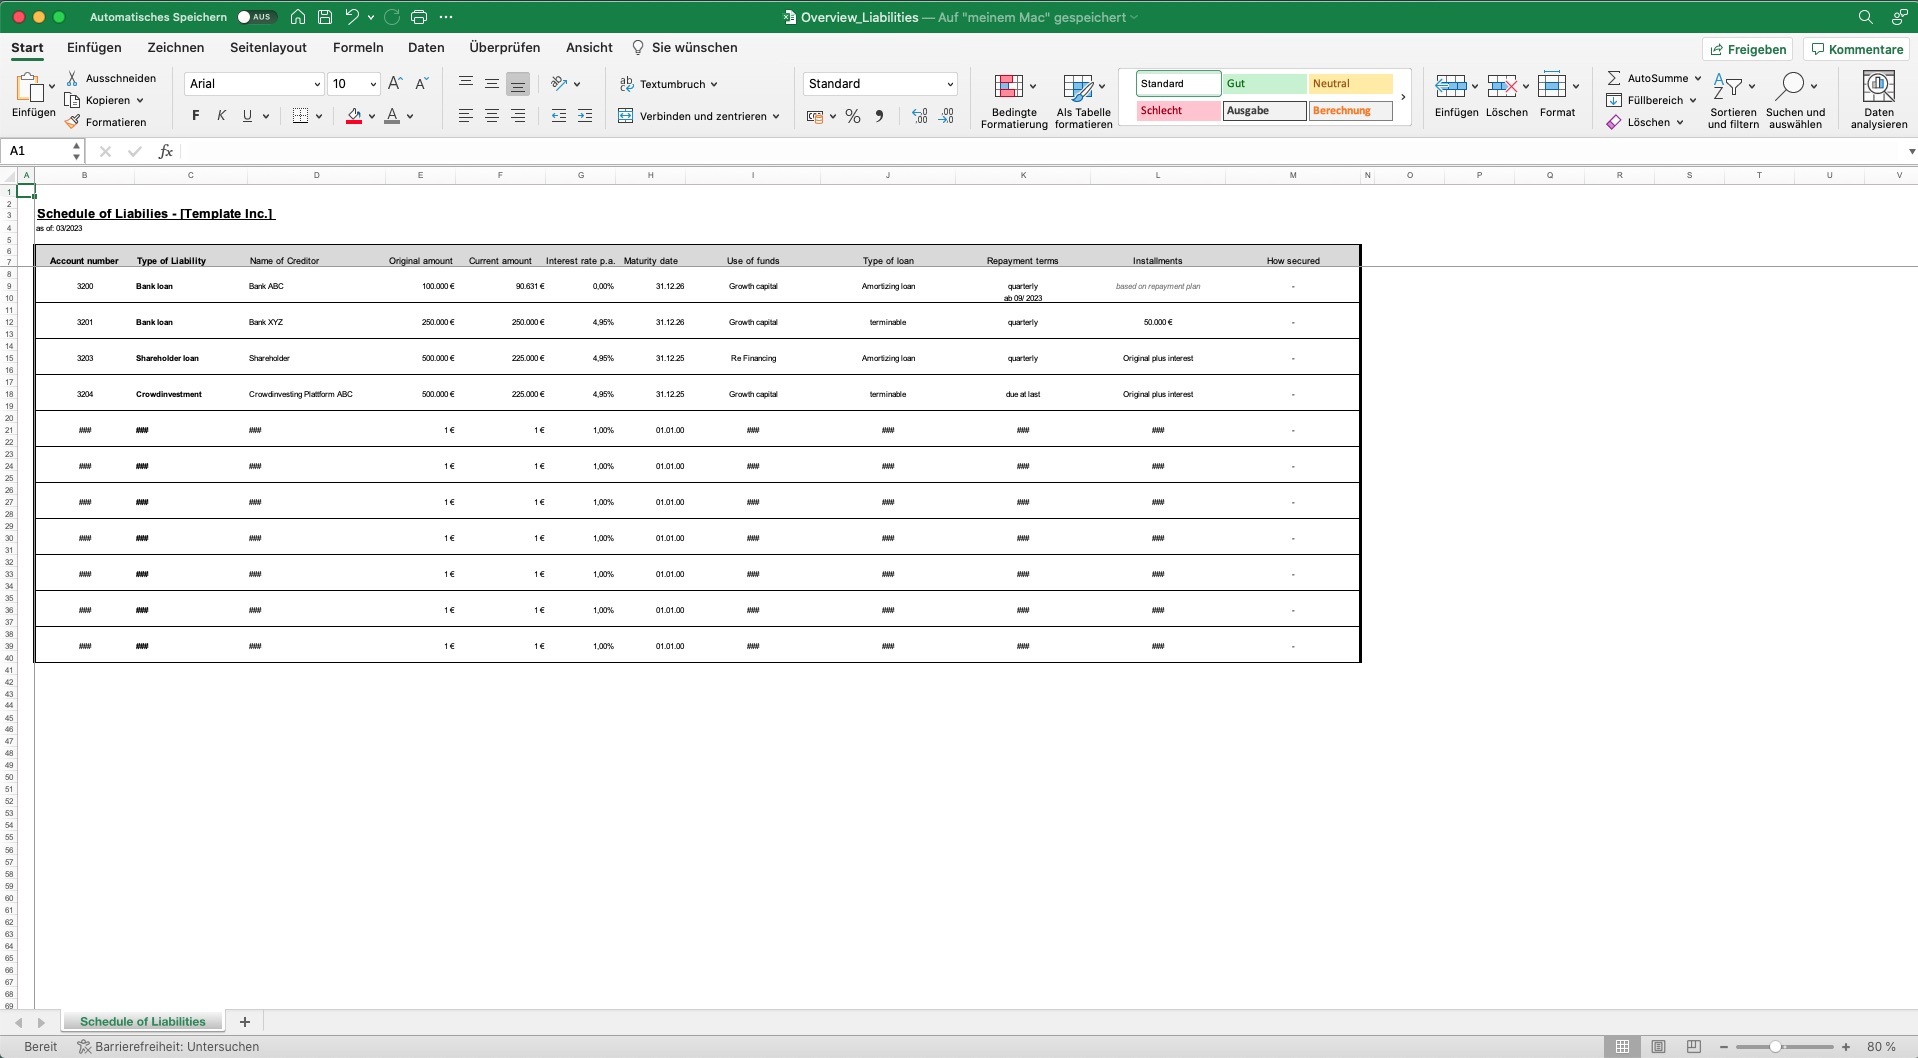Expand Verbinden und zentrieren options

point(776,116)
